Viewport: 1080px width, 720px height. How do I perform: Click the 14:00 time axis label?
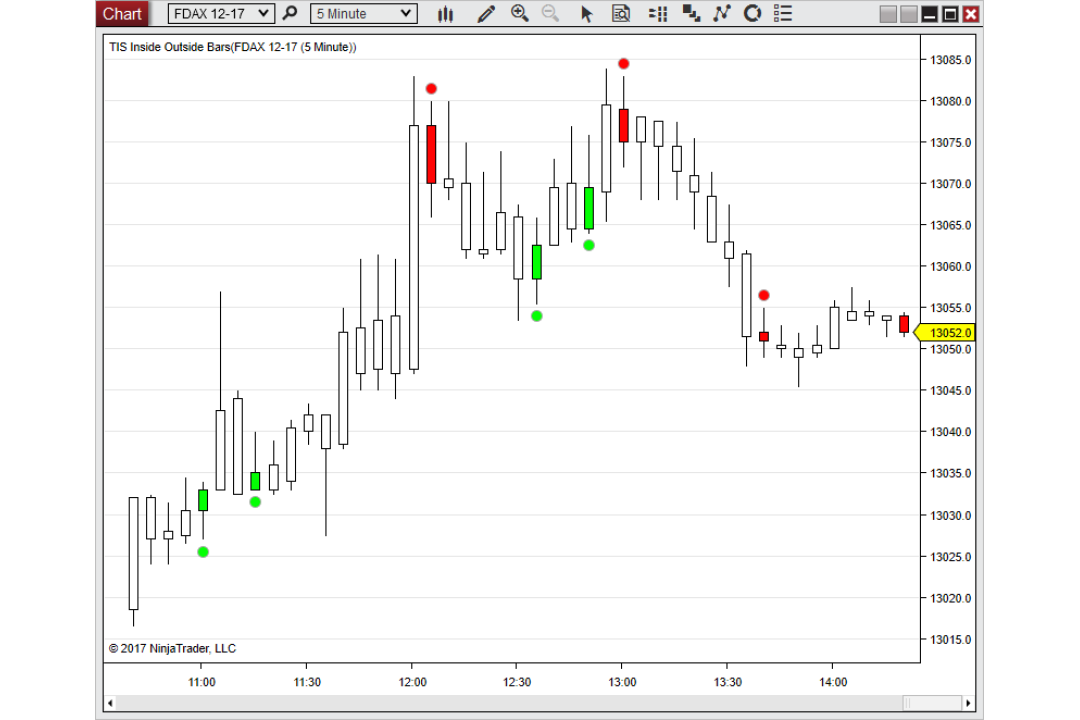click(833, 682)
